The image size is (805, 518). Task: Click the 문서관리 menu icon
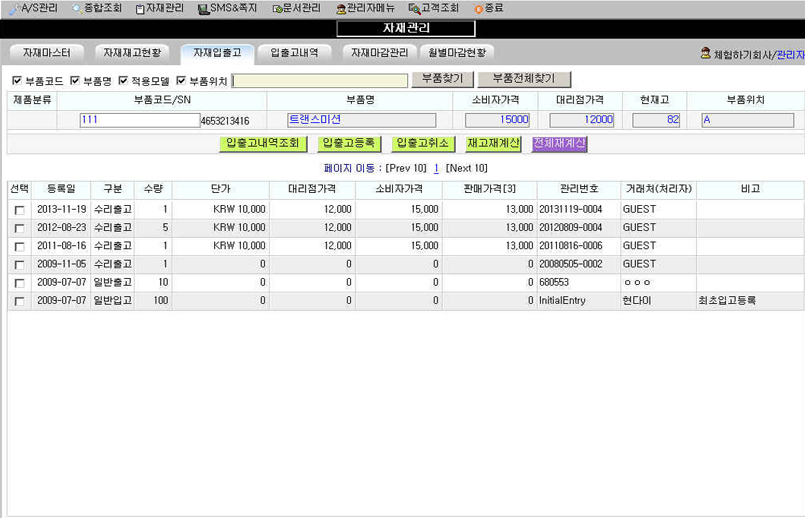click(x=277, y=8)
